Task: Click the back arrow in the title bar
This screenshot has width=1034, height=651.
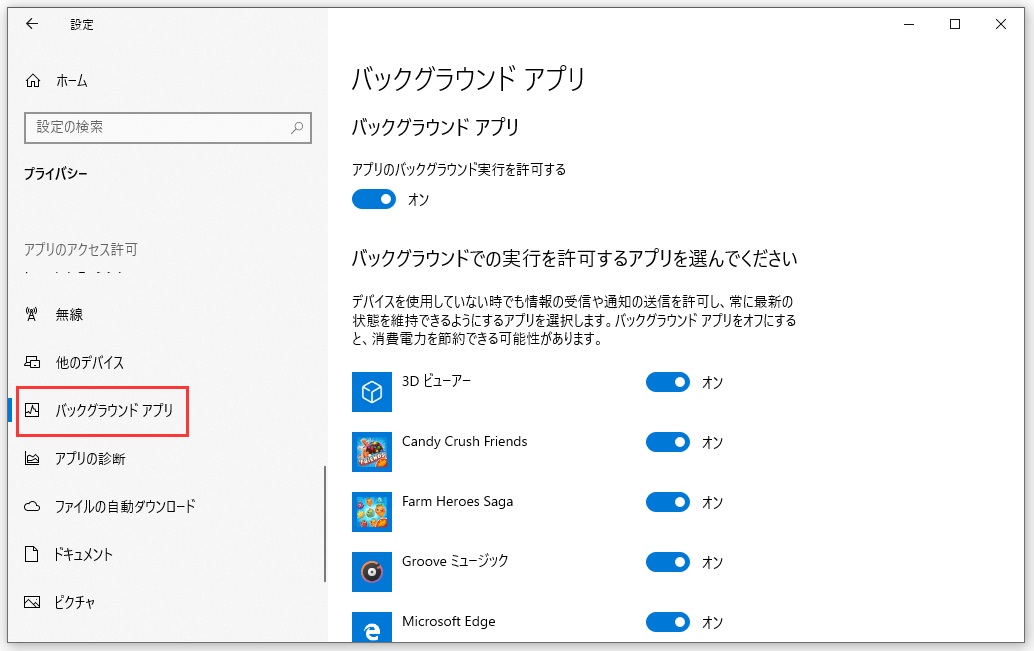Action: 32,24
